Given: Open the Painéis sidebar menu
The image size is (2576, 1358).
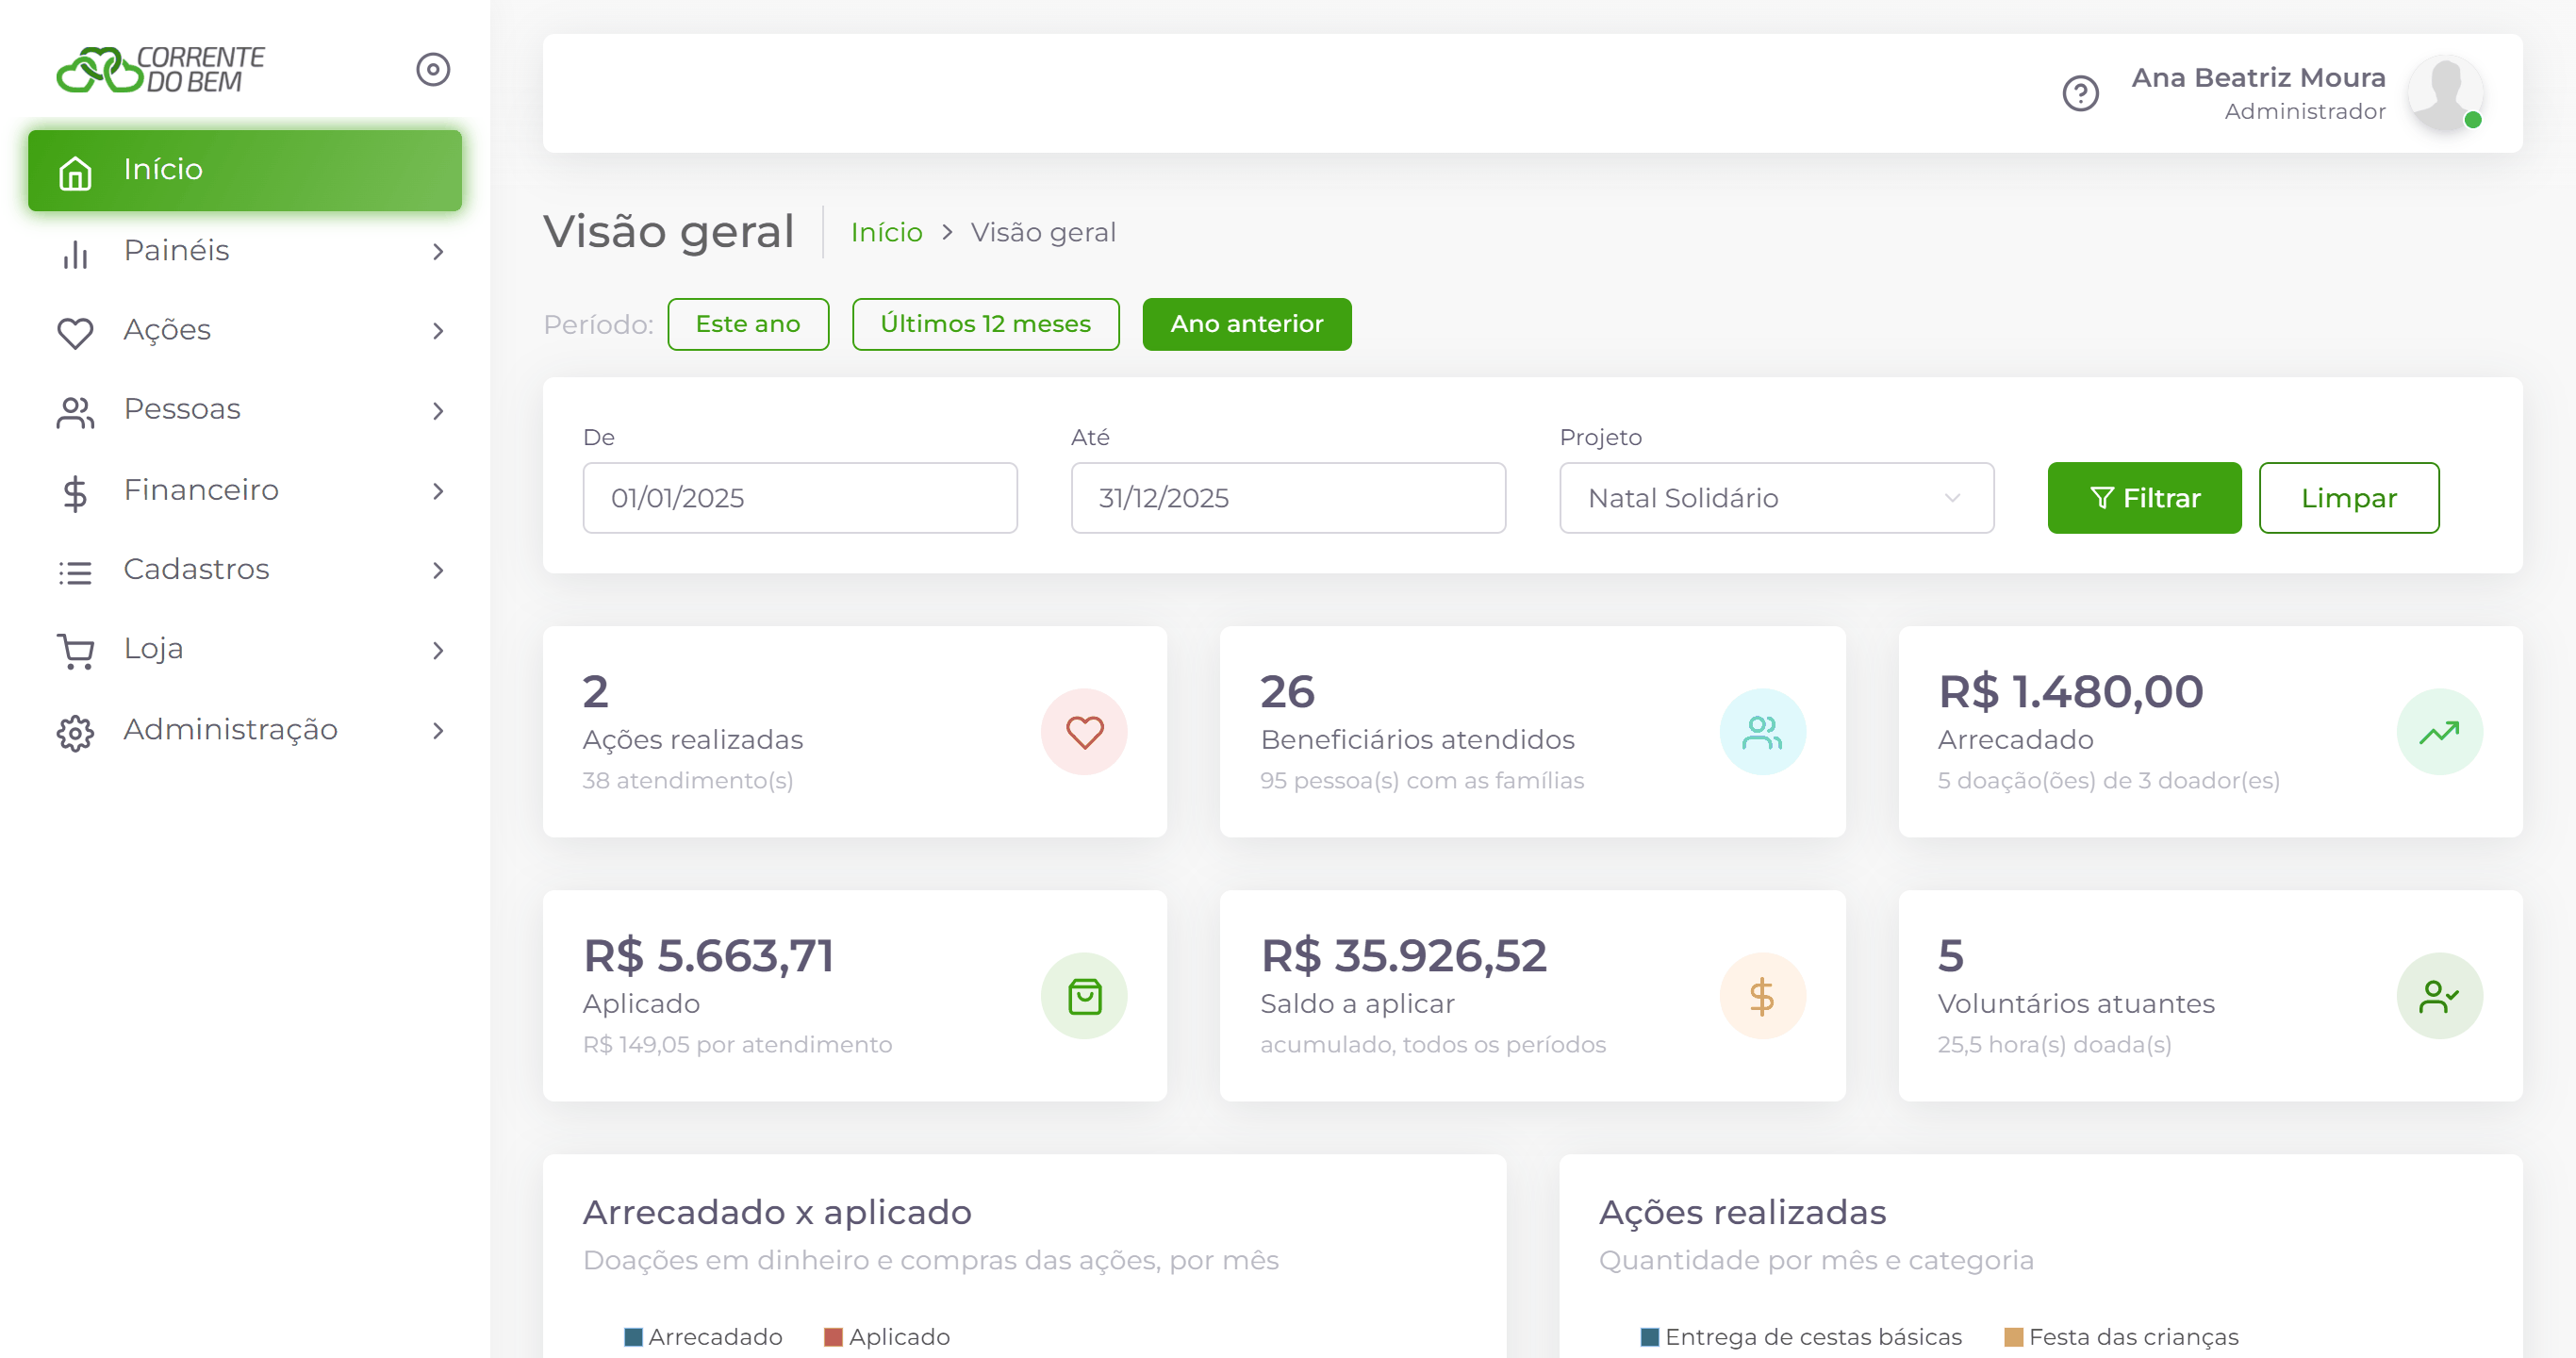Looking at the screenshot, I should pos(245,251).
